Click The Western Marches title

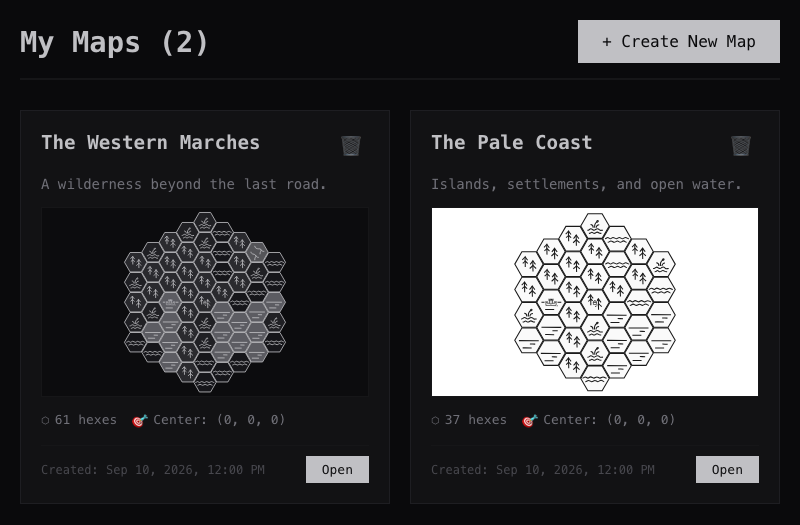pyautogui.click(x=151, y=142)
